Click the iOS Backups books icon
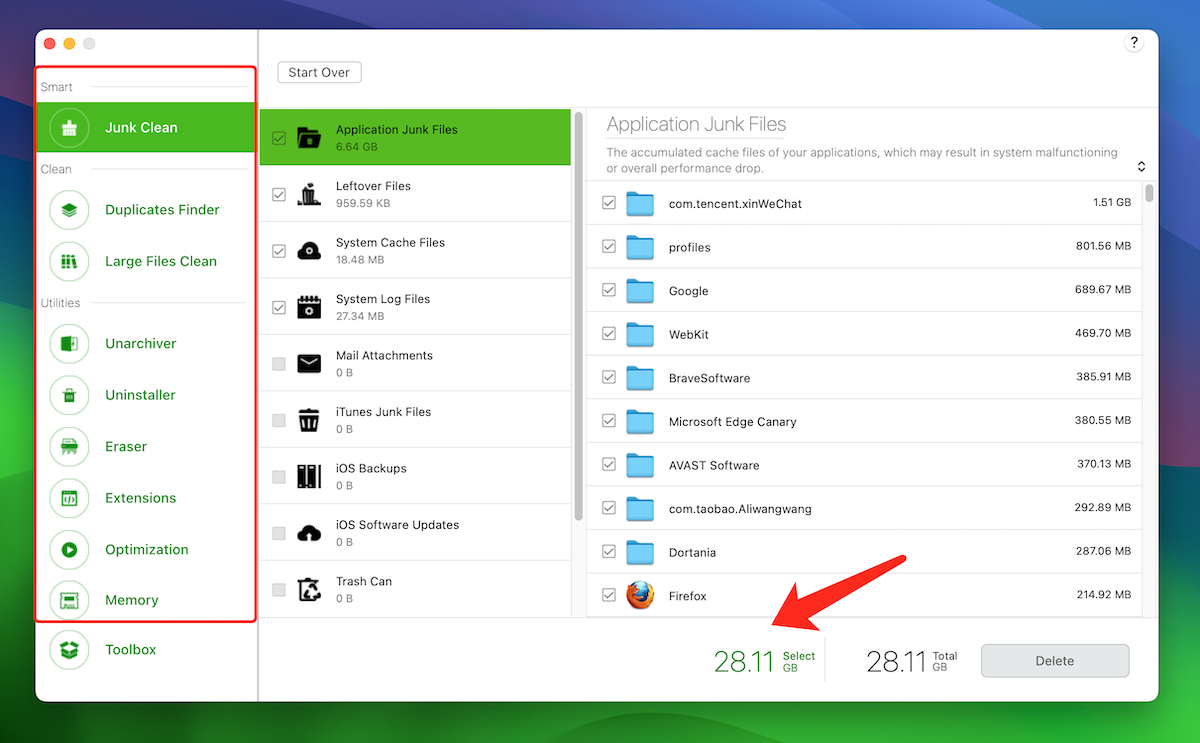The image size is (1200, 743). click(x=309, y=476)
